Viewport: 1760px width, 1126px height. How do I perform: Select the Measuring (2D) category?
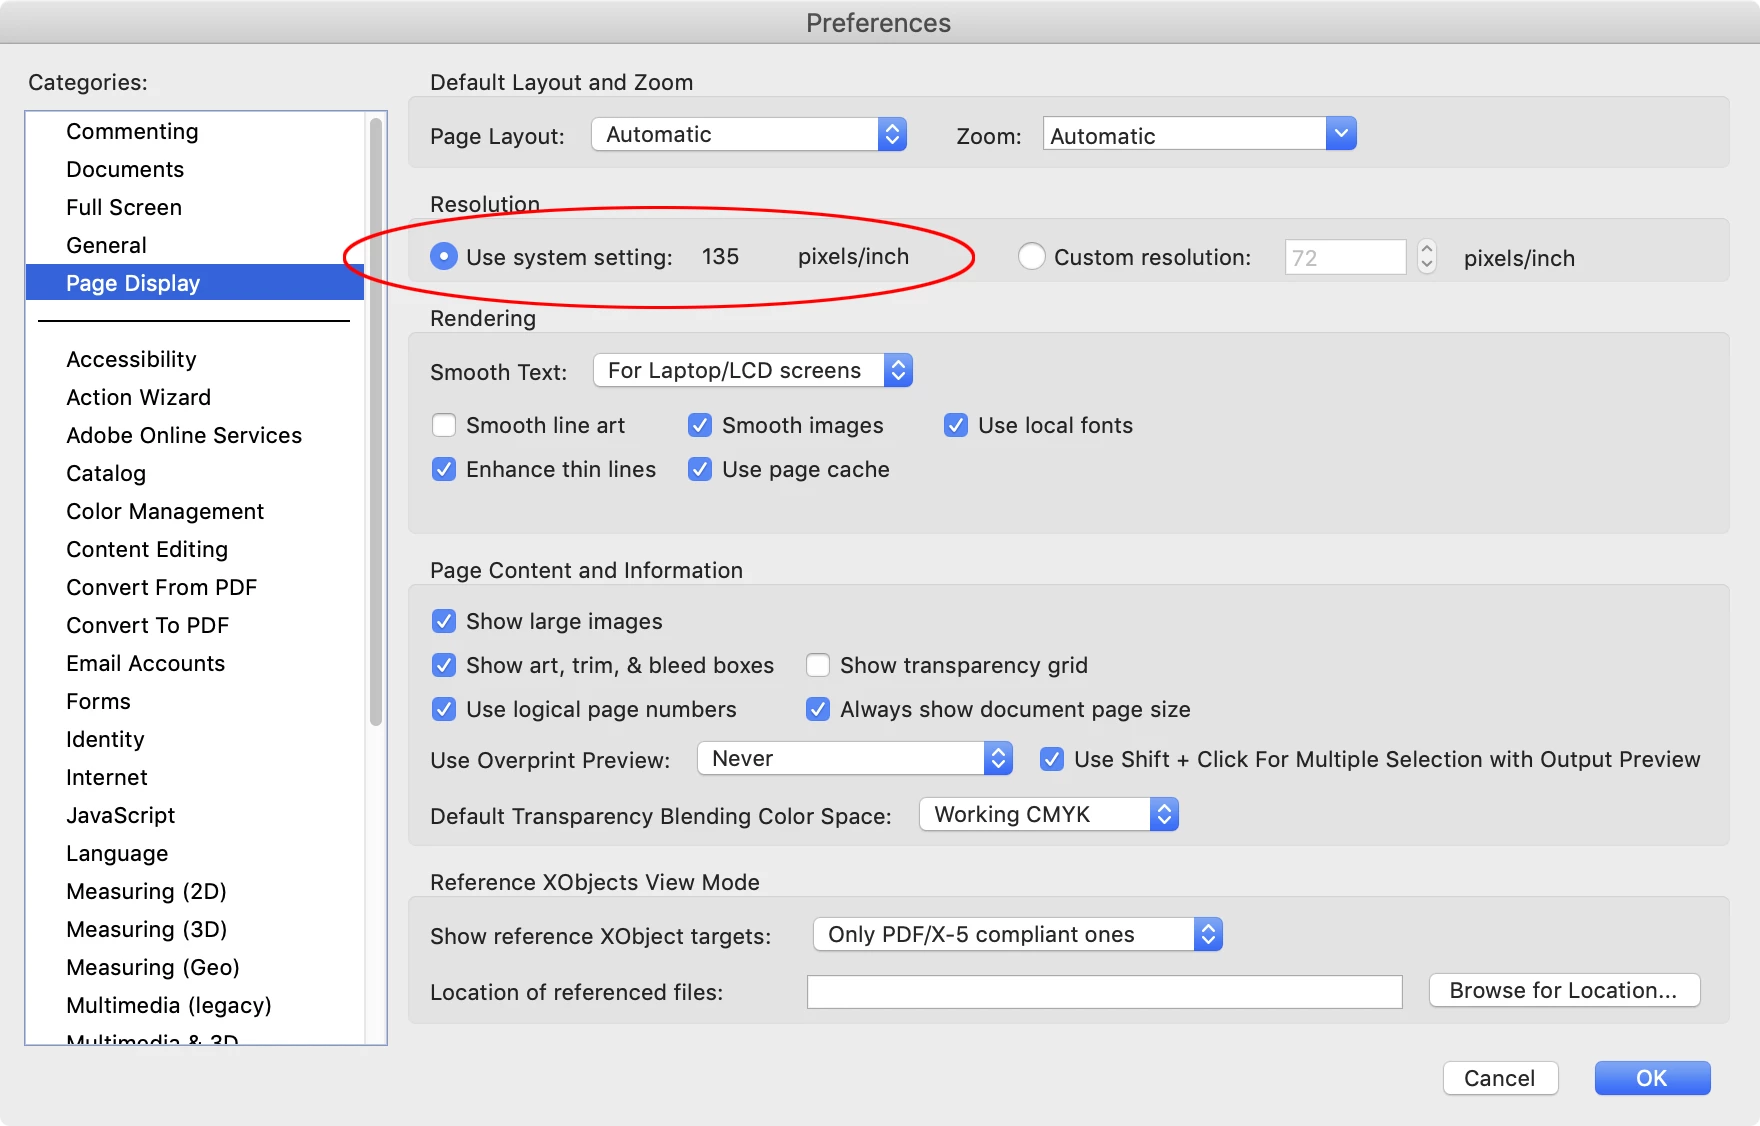point(195,891)
